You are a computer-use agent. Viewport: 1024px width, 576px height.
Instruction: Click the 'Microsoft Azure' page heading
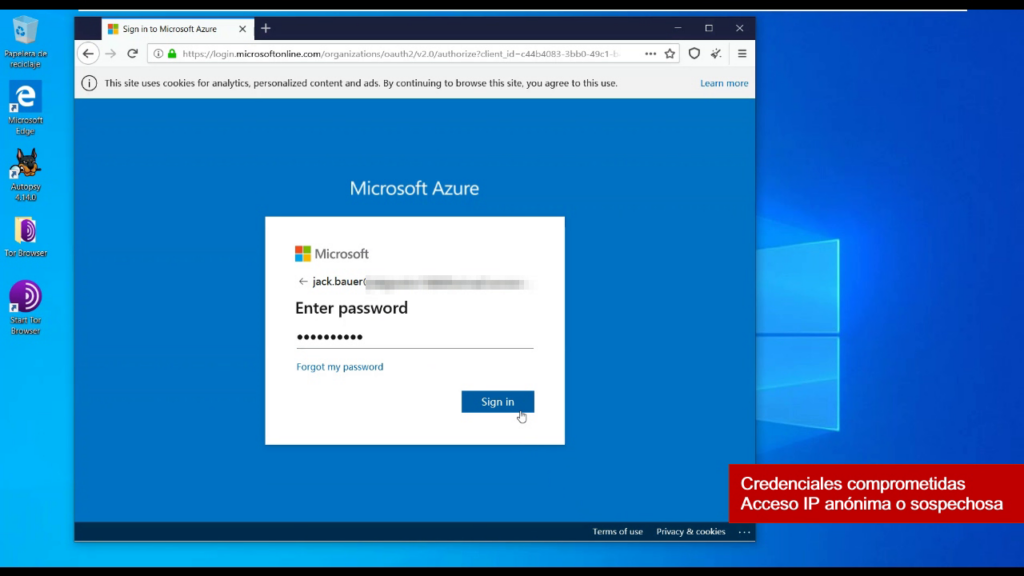tap(415, 188)
